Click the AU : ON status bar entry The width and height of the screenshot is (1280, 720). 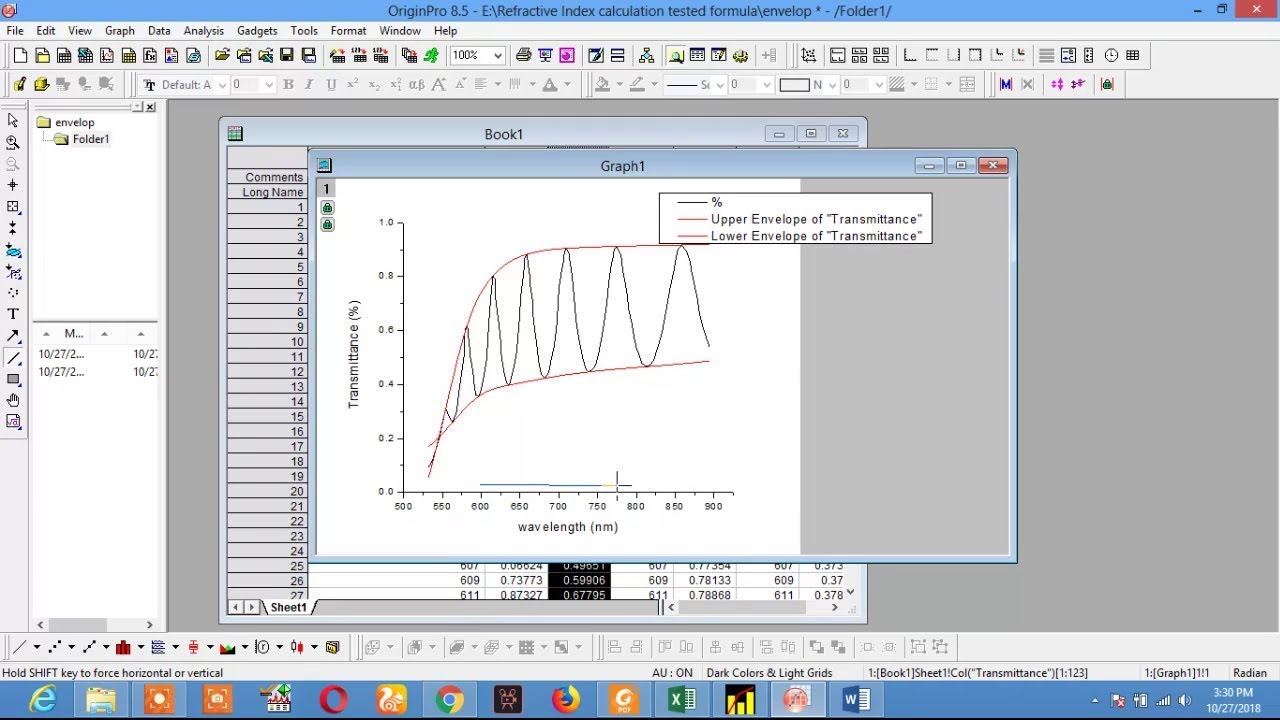pyautogui.click(x=672, y=673)
